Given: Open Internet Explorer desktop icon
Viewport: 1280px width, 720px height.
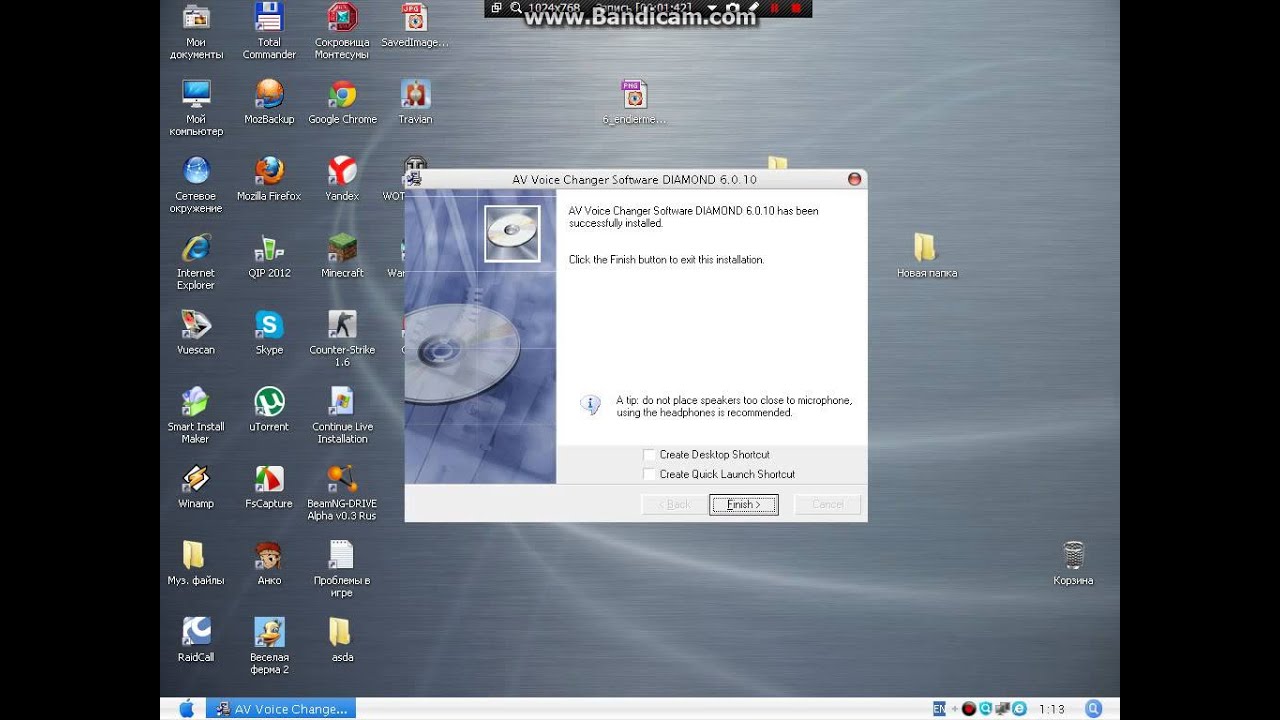Looking at the screenshot, I should 196,262.
